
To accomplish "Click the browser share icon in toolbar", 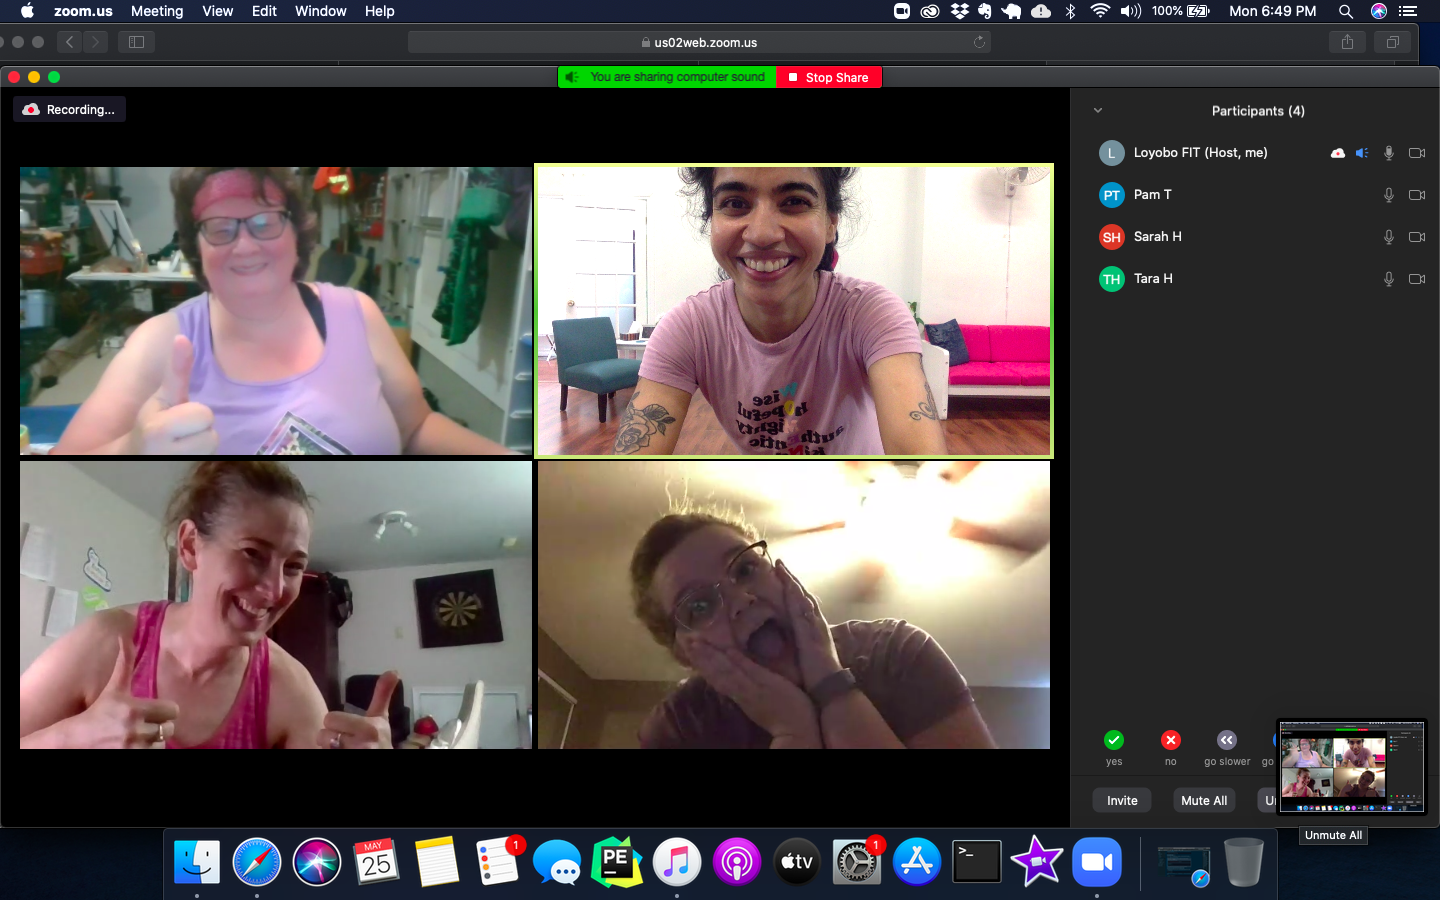I will (1347, 42).
